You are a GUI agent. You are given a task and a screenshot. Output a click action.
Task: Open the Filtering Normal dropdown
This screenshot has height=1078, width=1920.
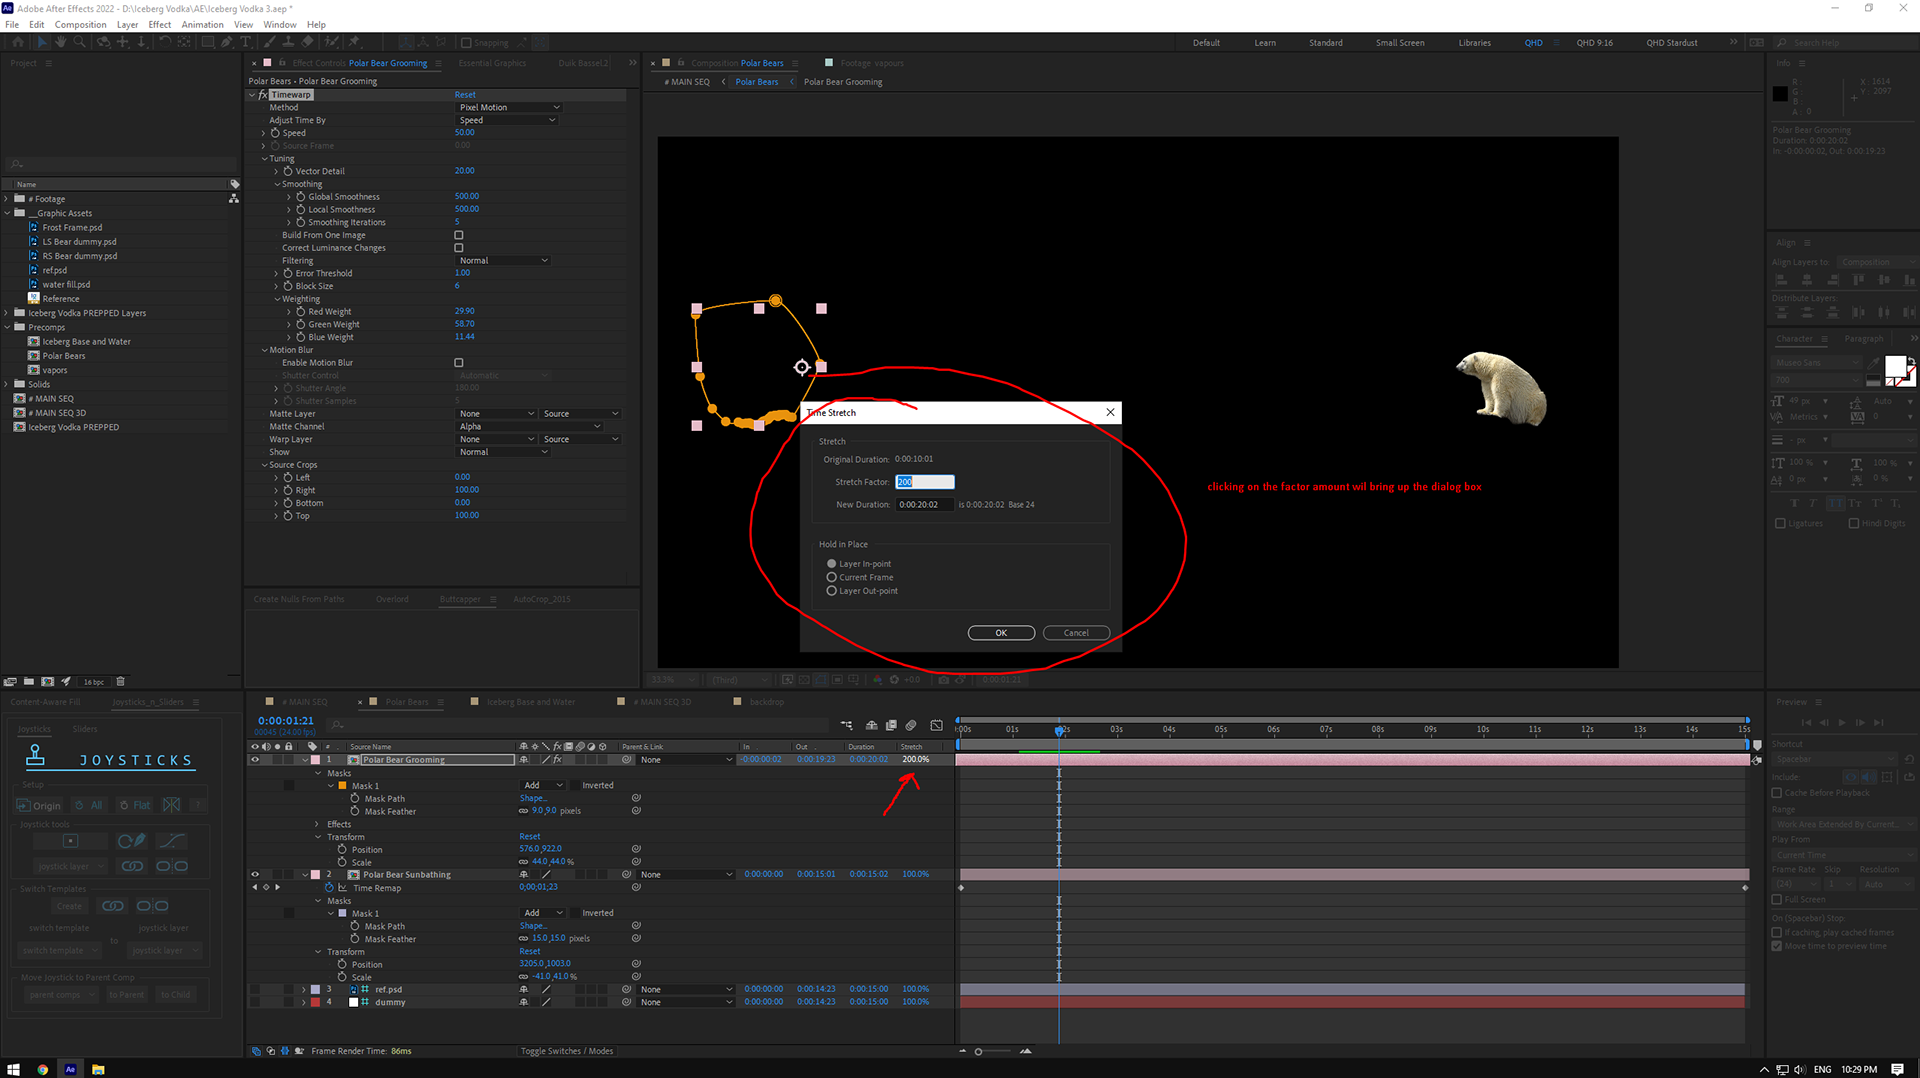[x=504, y=261]
